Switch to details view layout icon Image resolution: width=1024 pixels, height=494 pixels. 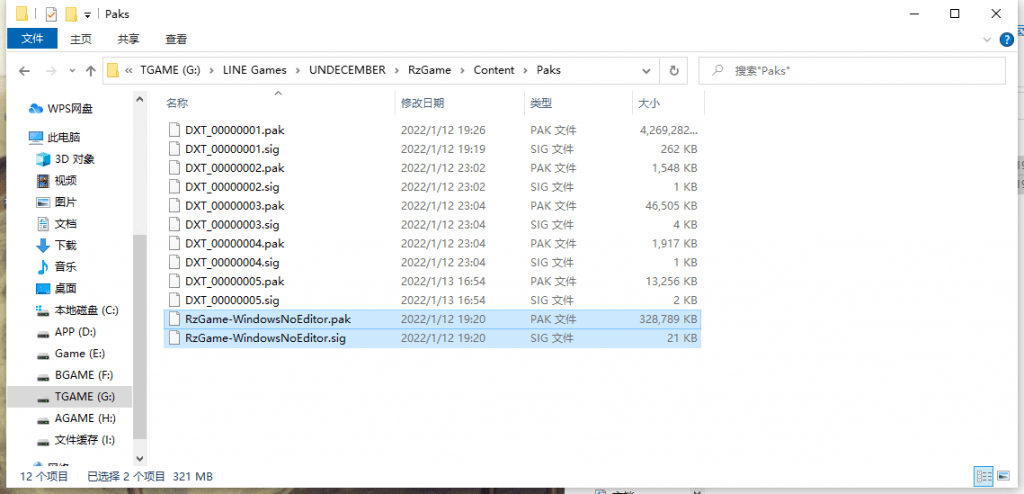pyautogui.click(x=984, y=476)
